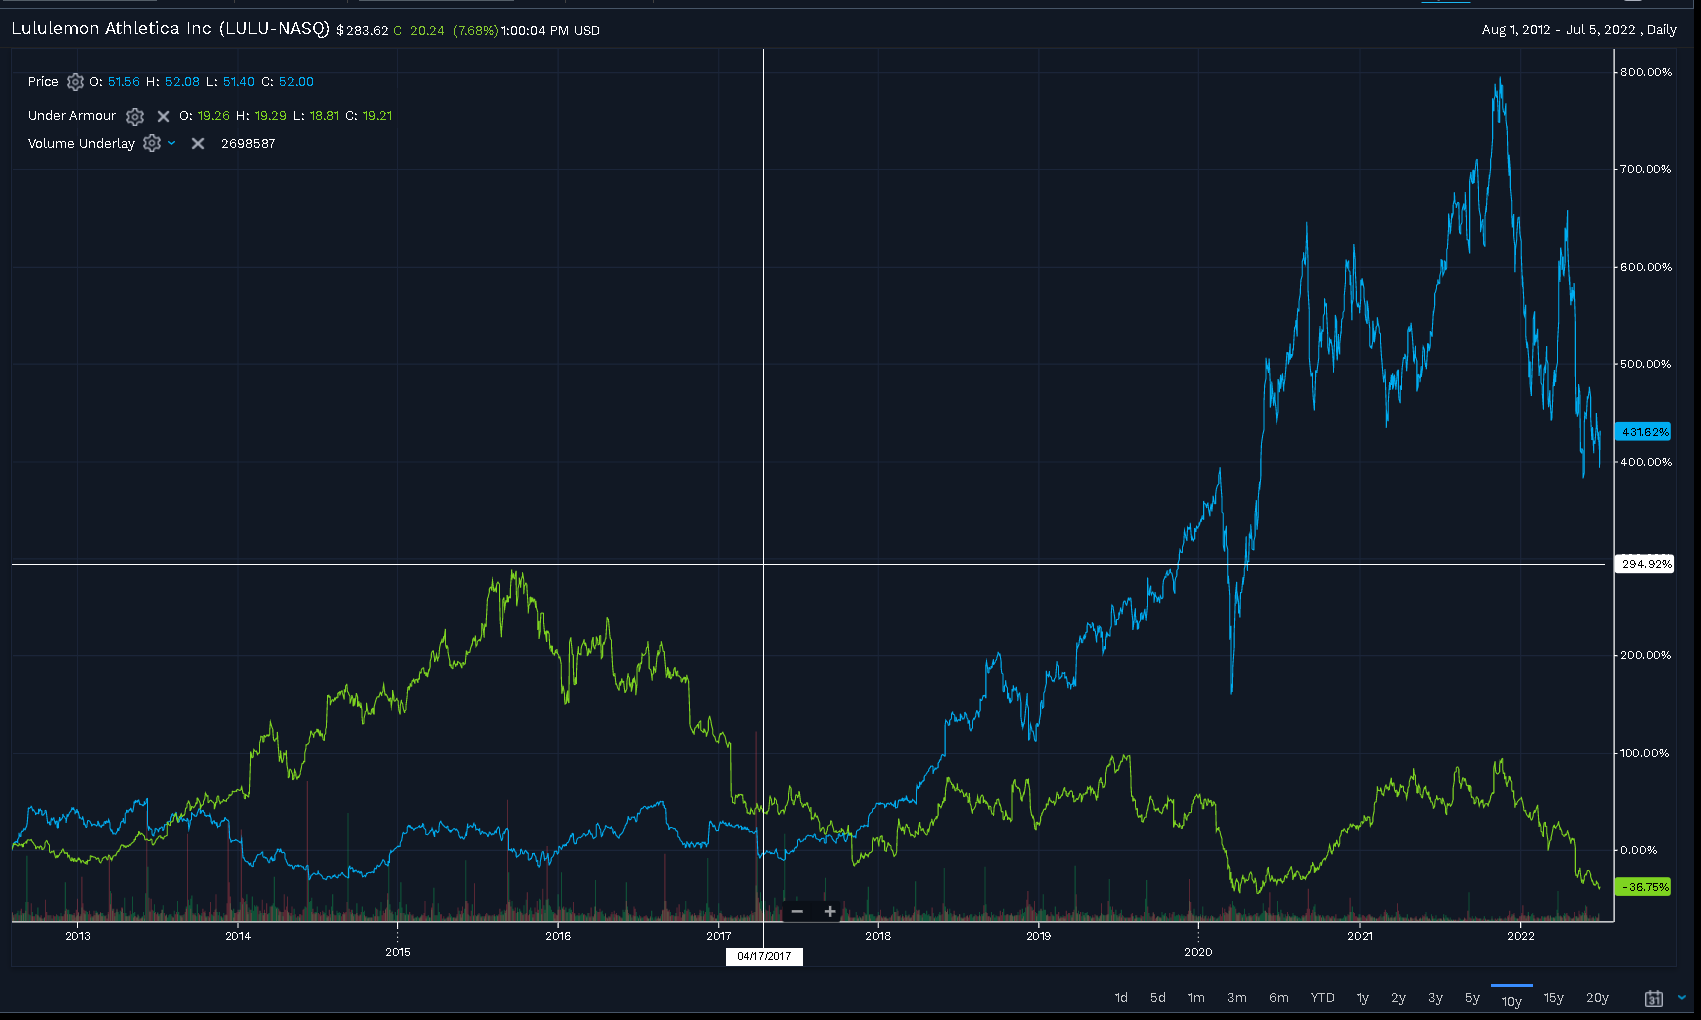Expand the Volume Underlay dropdown chevron
1701x1020 pixels.
172,144
